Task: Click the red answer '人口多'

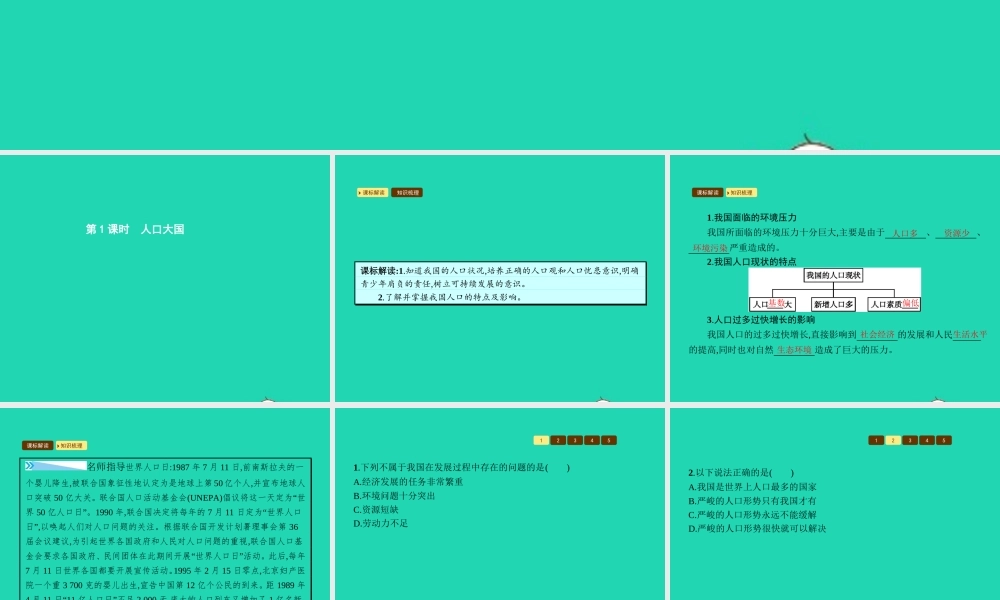Action: coord(905,233)
